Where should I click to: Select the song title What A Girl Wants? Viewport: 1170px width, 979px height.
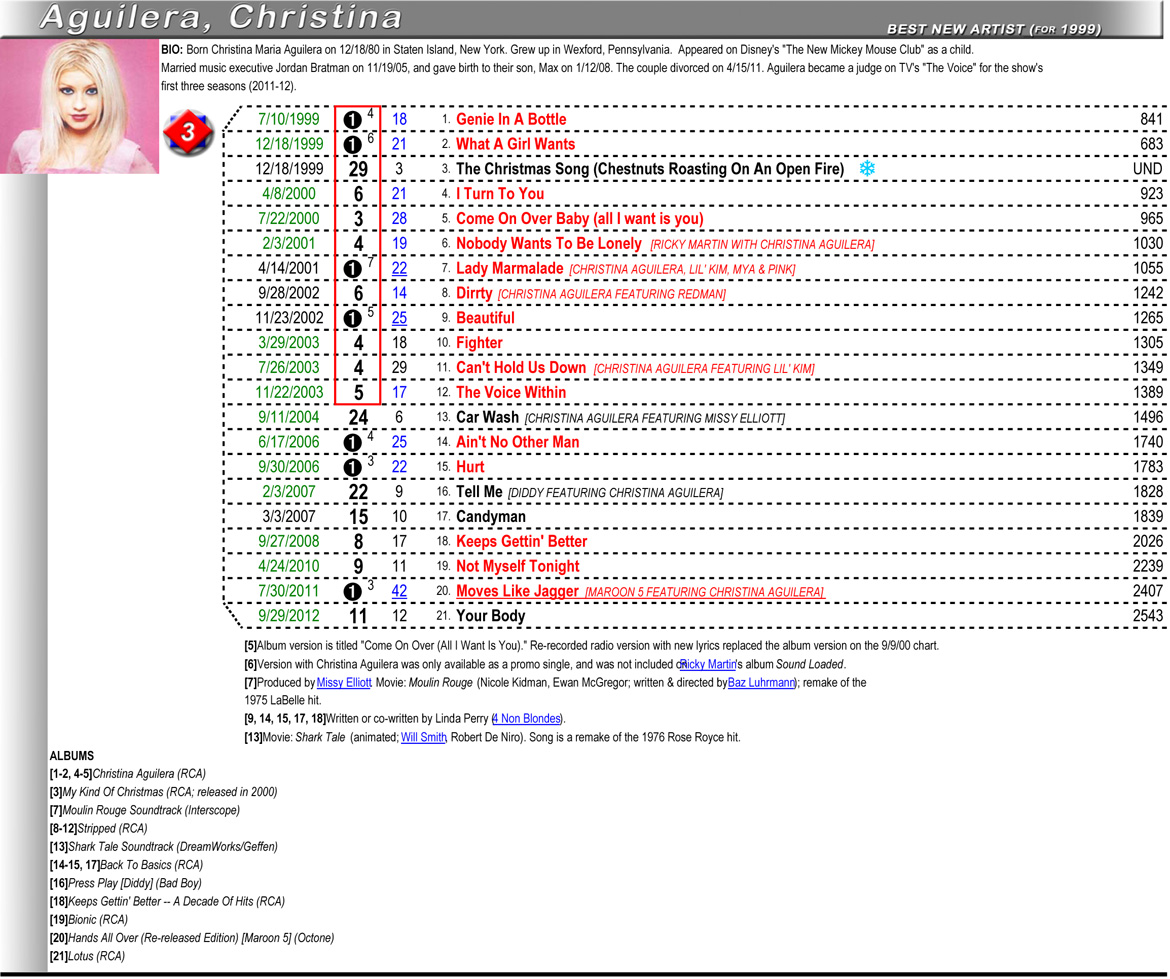(x=516, y=144)
